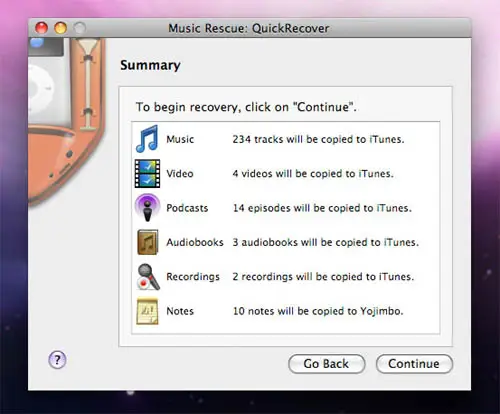Select the Recordings row label

point(193,277)
